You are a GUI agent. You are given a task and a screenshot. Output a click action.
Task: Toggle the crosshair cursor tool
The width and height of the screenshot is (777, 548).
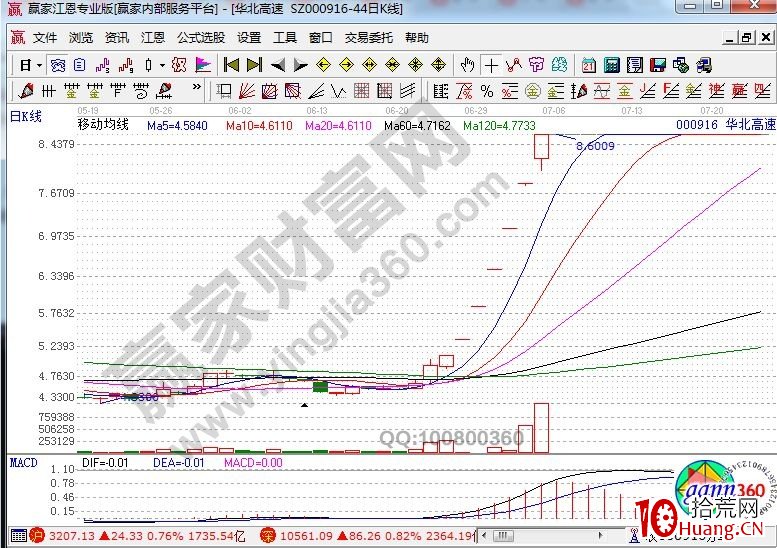pyautogui.click(x=491, y=65)
